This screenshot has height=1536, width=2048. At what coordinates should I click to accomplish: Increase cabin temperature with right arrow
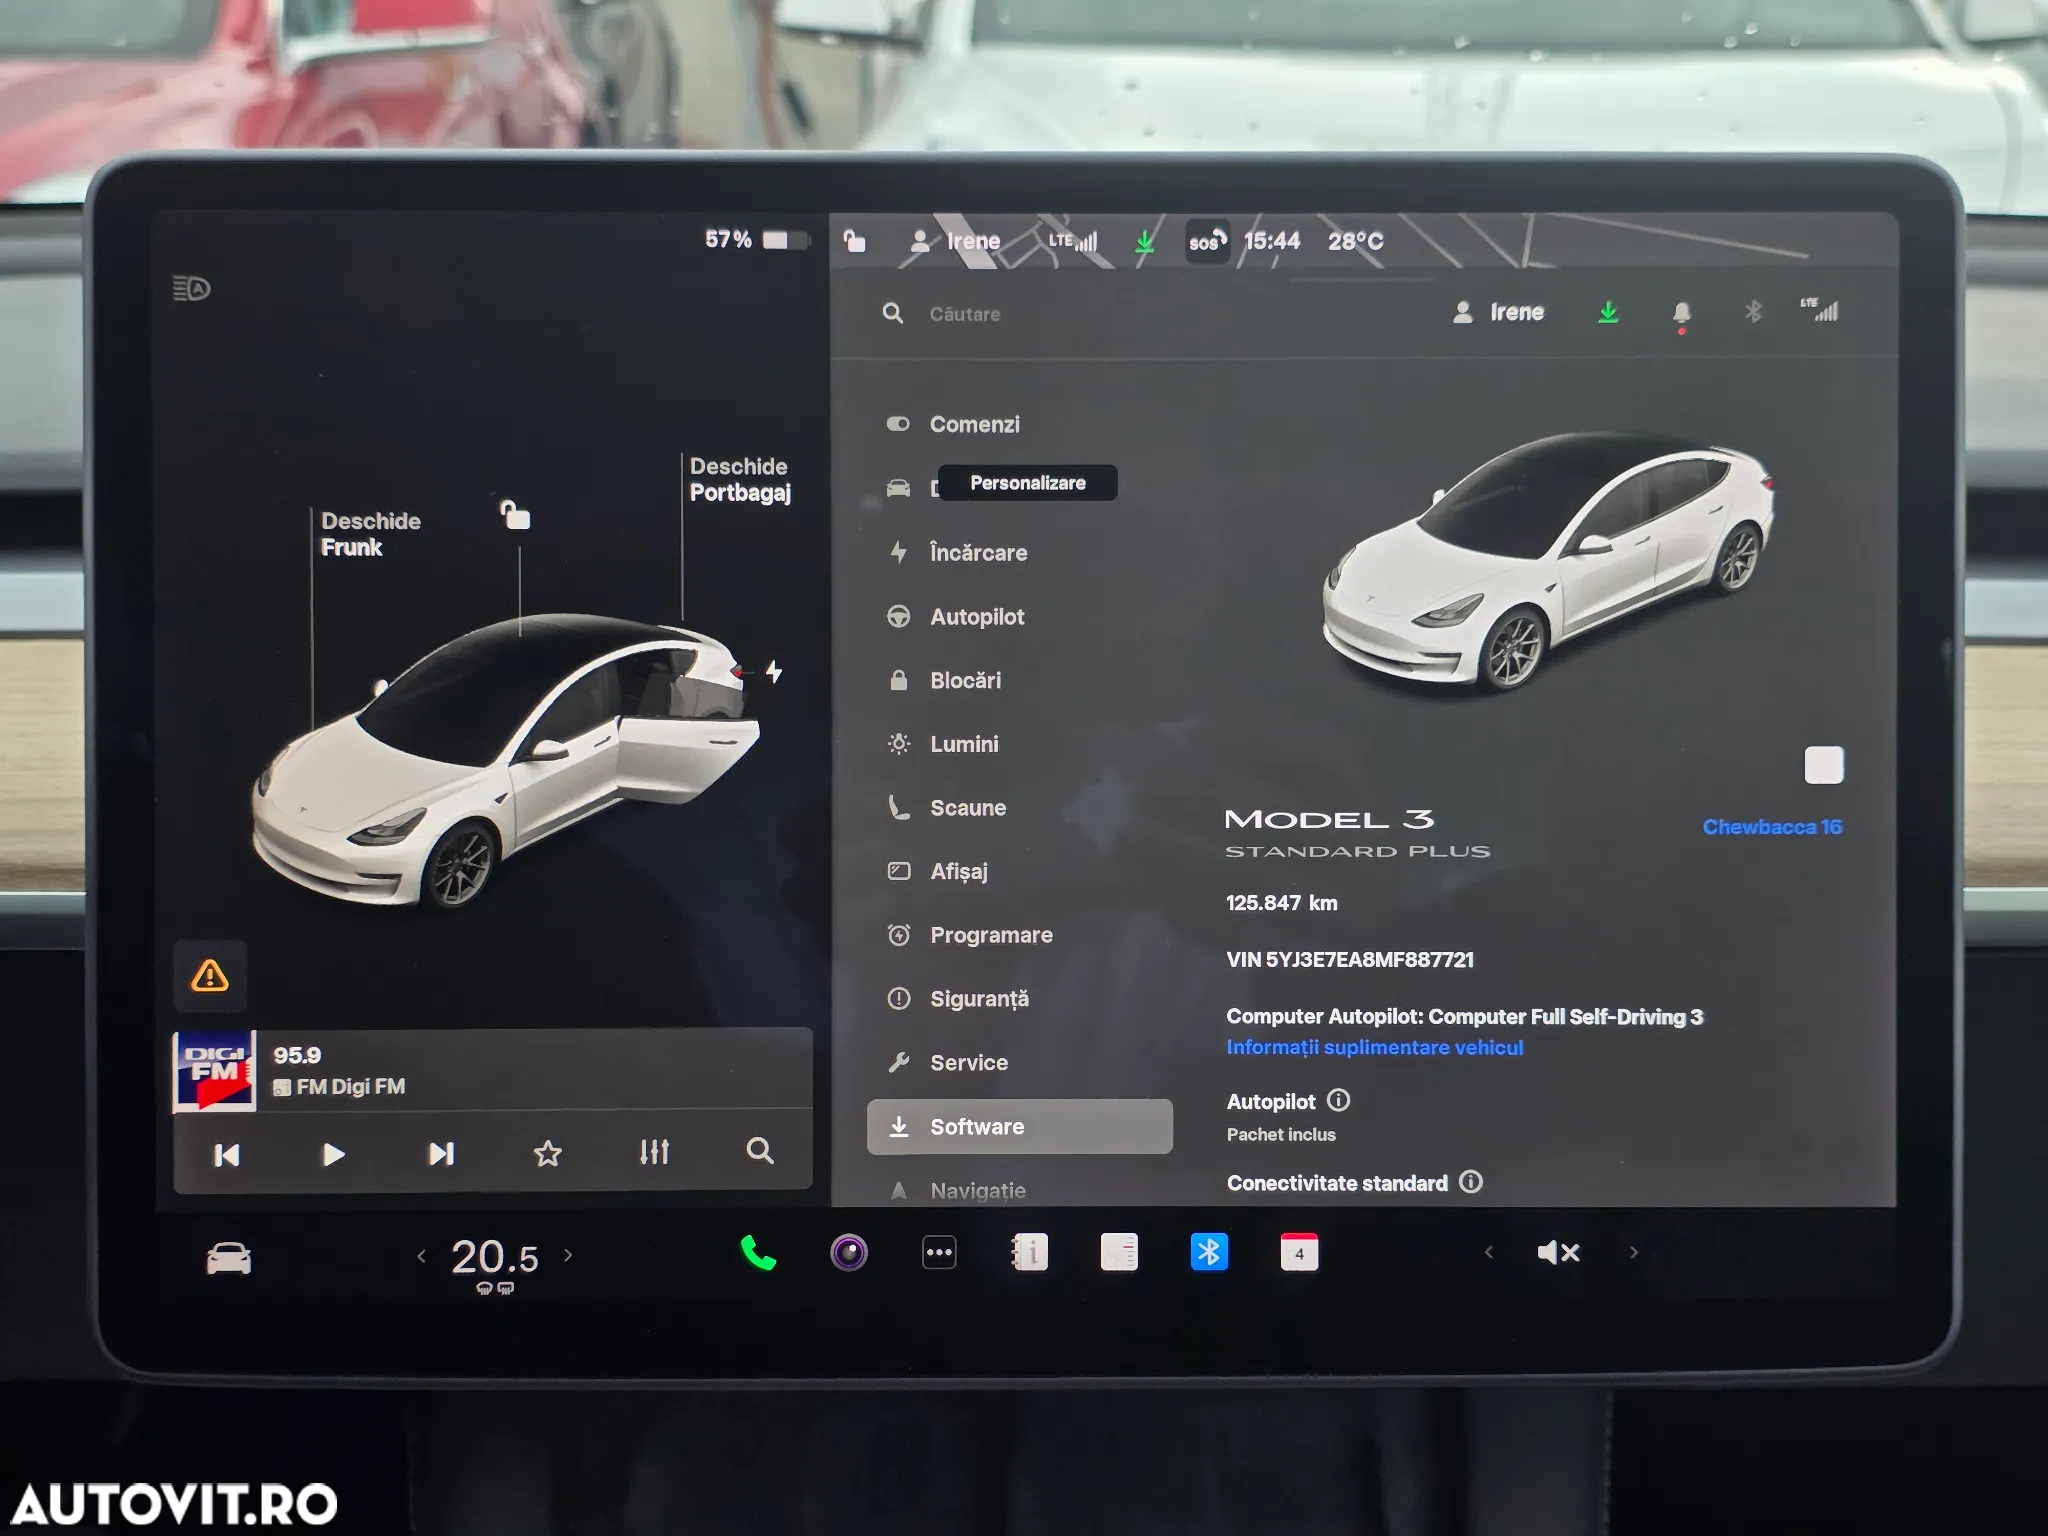(x=568, y=1255)
